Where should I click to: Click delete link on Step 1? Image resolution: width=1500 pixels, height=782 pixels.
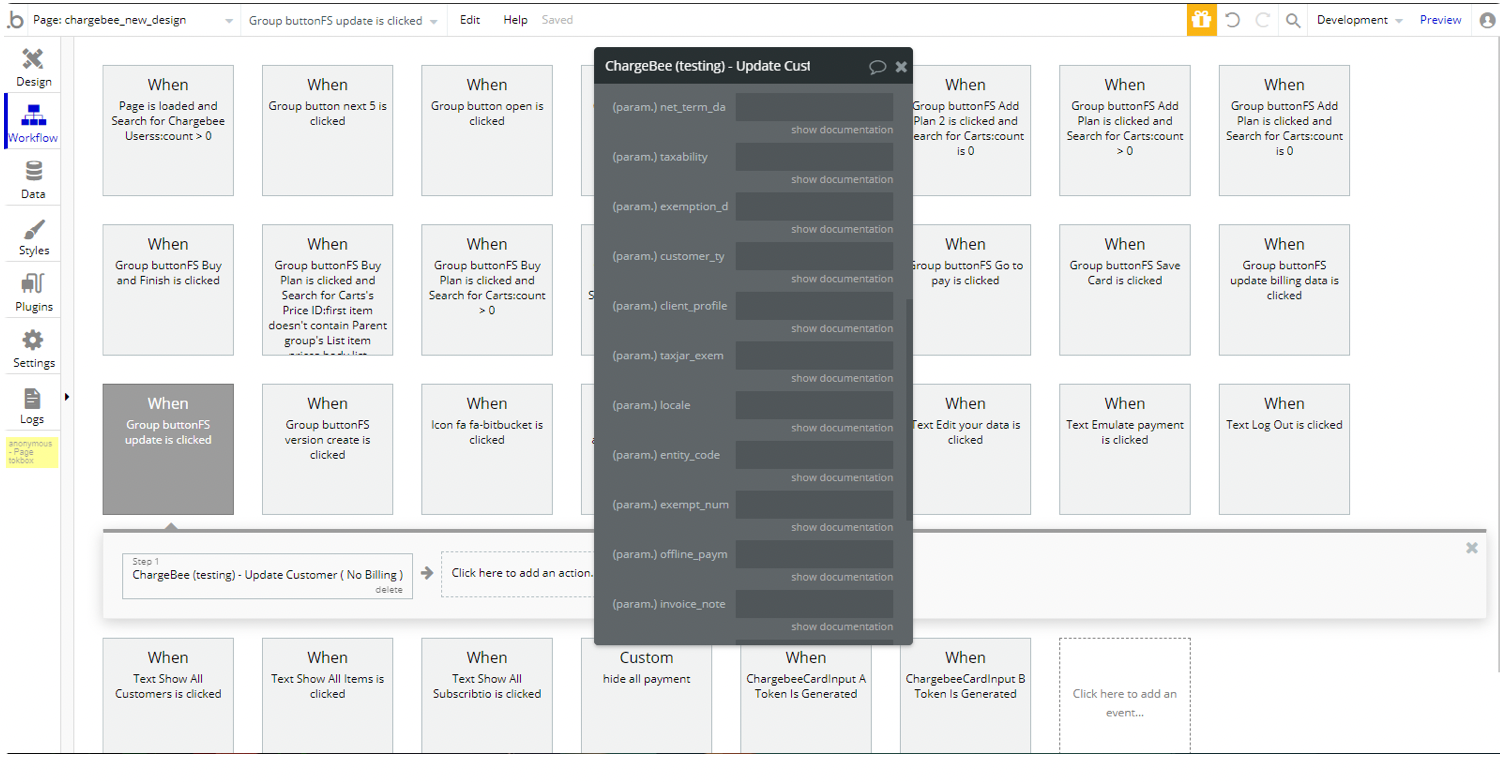389,590
